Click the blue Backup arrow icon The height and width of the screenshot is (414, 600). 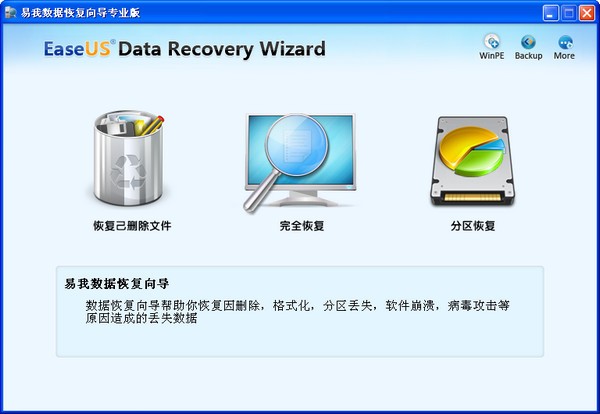click(x=528, y=42)
